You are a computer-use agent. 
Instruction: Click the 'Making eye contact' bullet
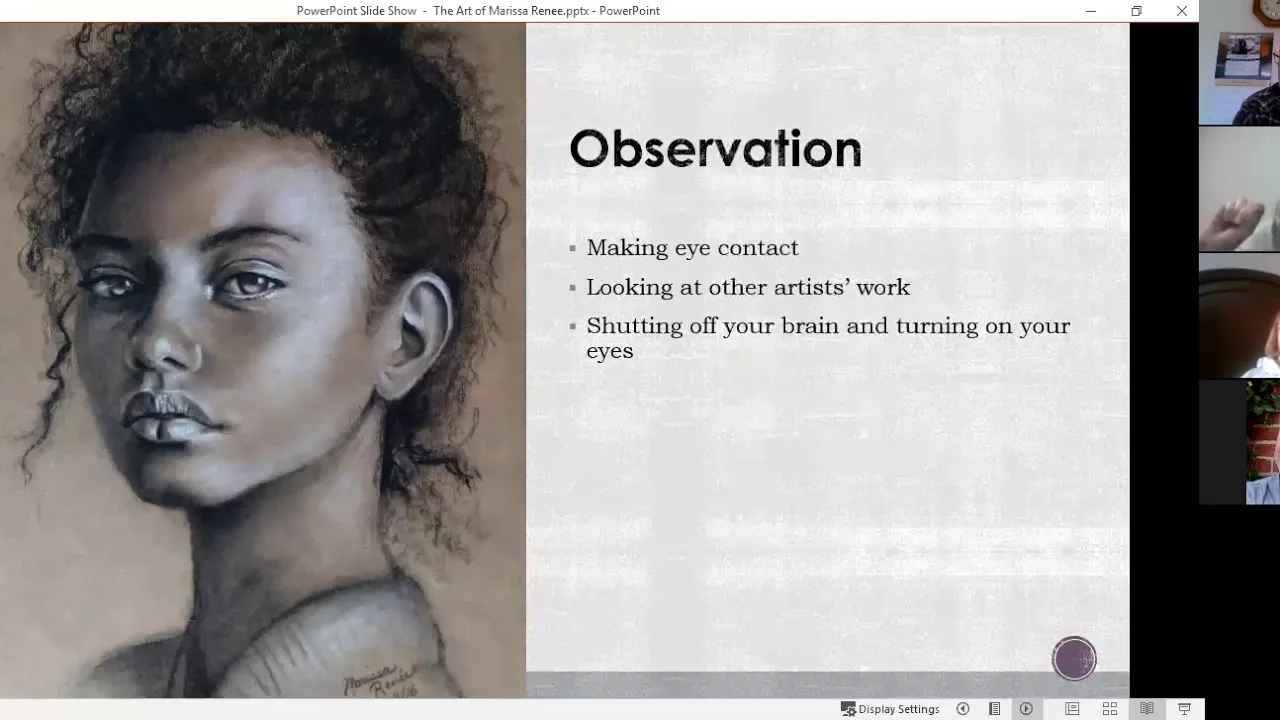tap(692, 247)
